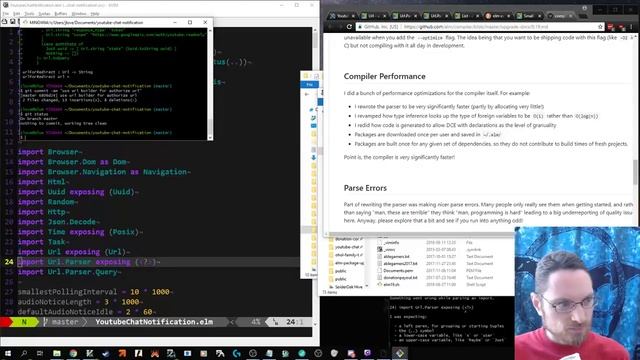Bookmark this page with star icon
640x360 pixels.
tap(600, 27)
